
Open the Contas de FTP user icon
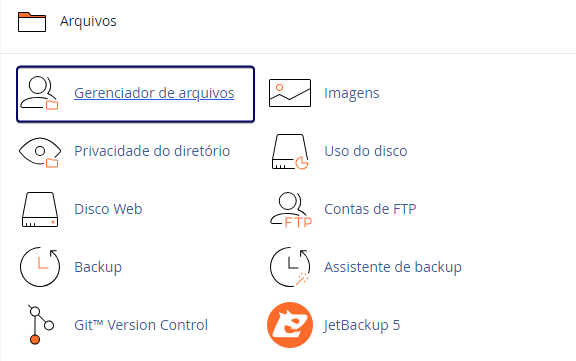291,210
